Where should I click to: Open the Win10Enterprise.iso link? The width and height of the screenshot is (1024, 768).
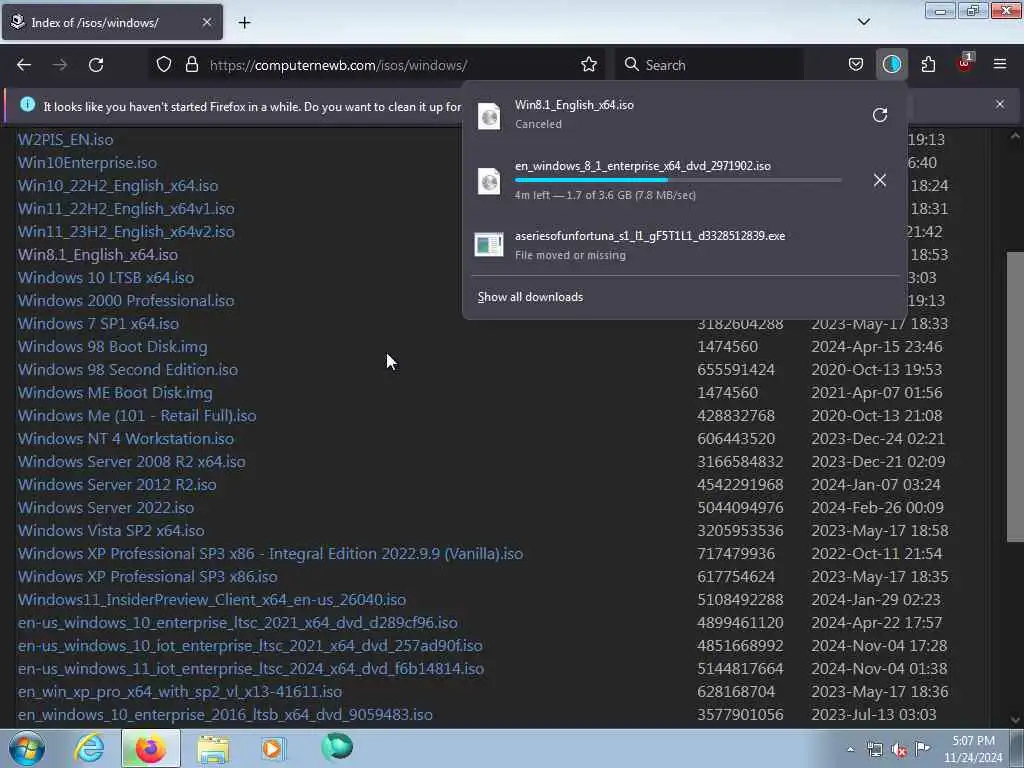(87, 163)
